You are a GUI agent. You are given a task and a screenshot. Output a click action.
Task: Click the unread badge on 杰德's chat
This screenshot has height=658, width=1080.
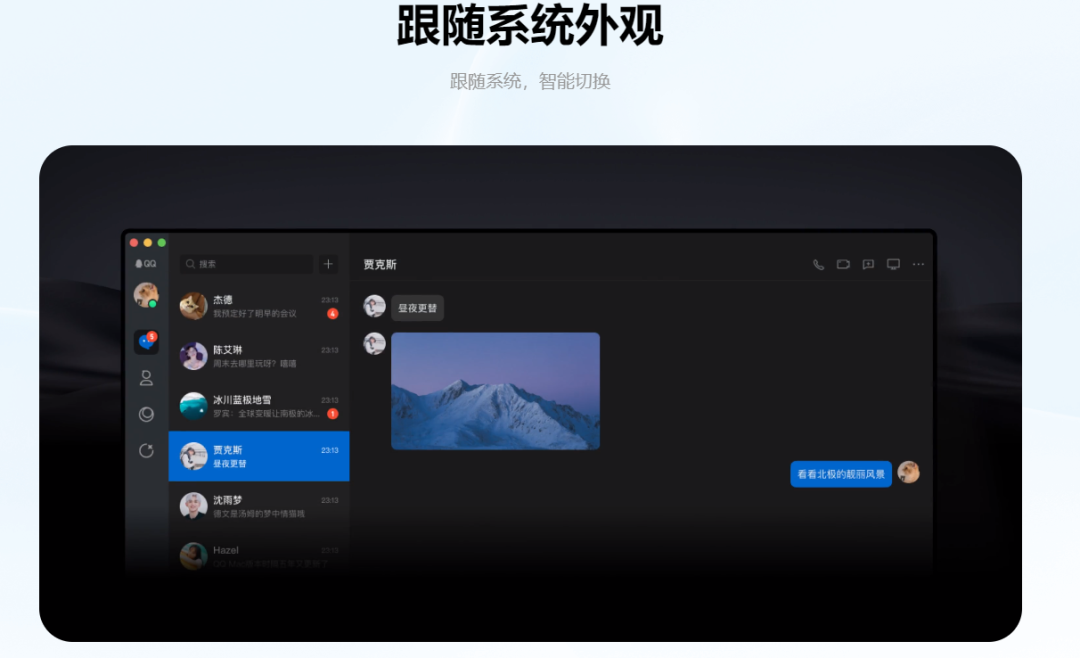click(332, 314)
